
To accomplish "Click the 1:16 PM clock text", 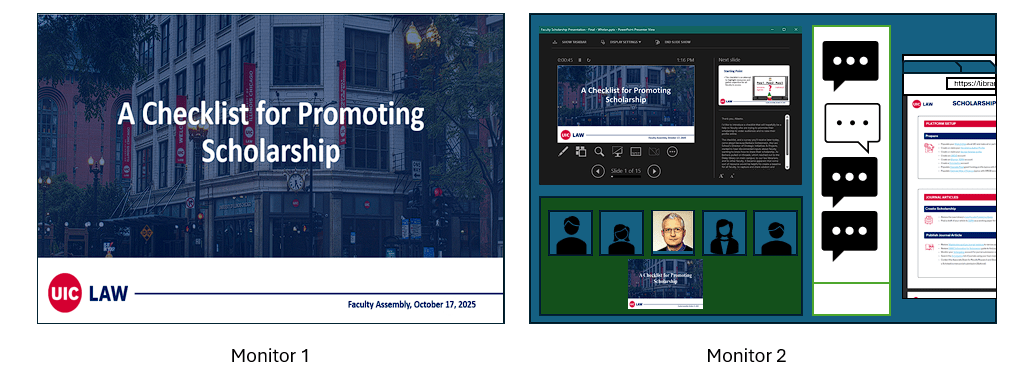I will 686,60.
